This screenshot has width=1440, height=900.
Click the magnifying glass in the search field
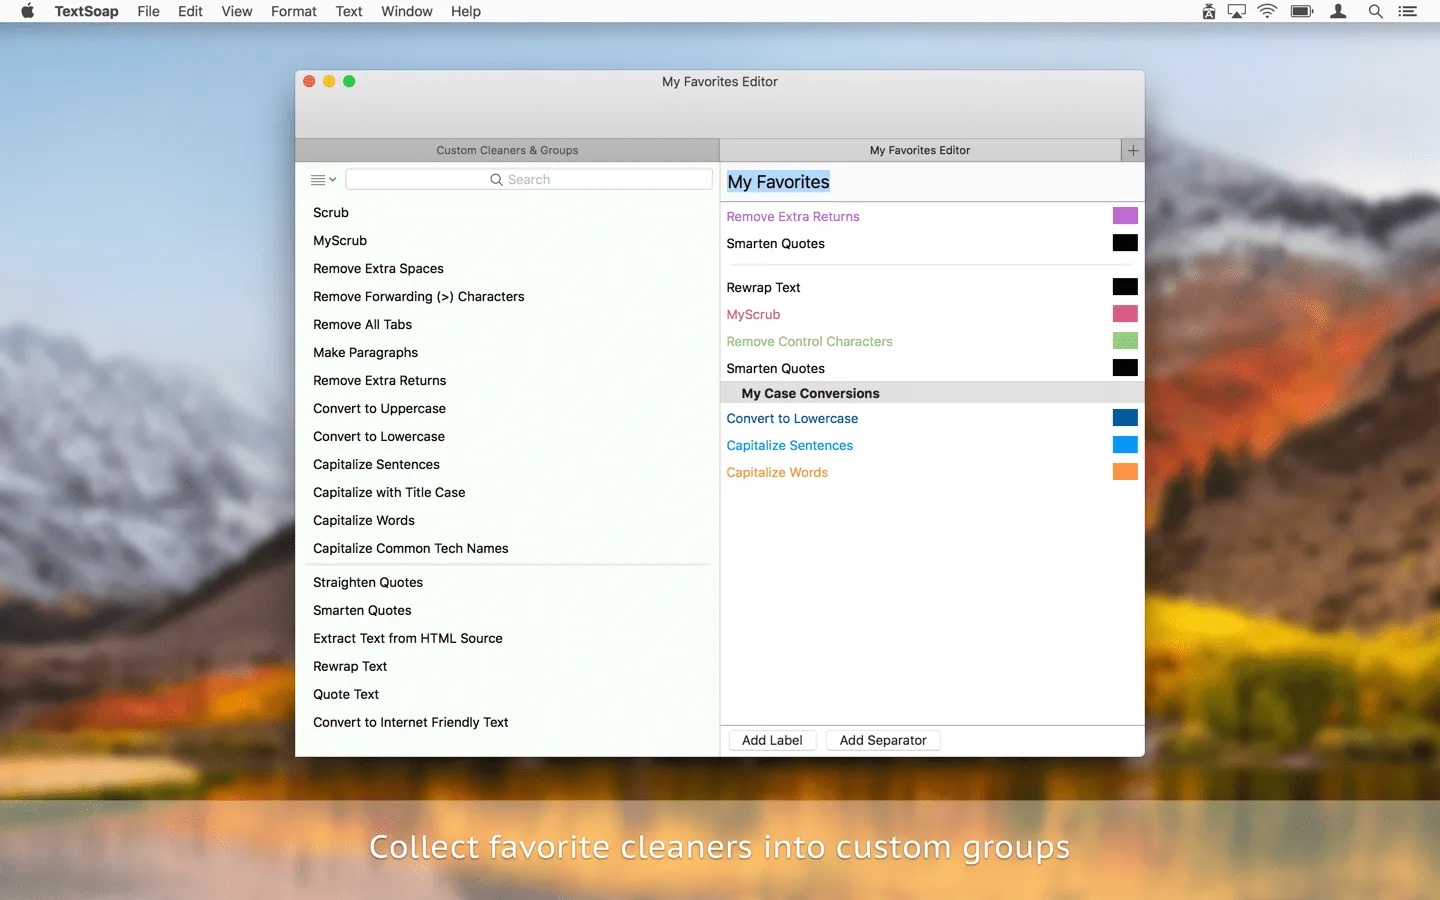point(496,179)
